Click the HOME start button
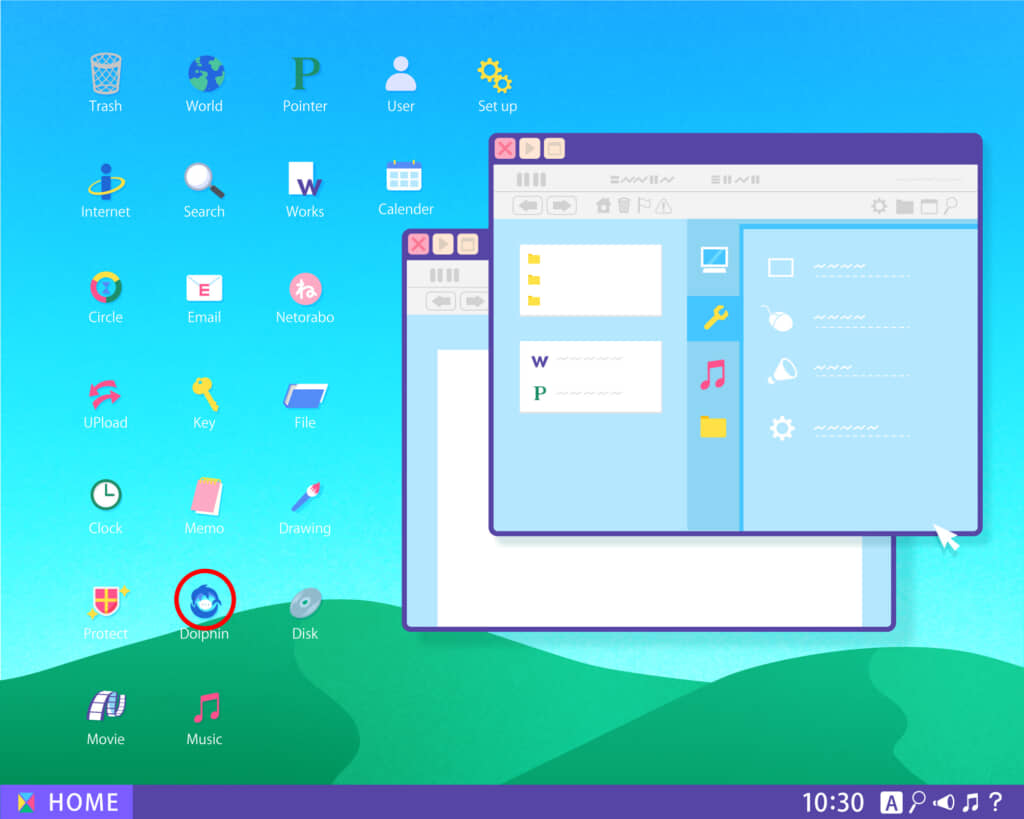This screenshot has width=1024, height=819. 67,802
